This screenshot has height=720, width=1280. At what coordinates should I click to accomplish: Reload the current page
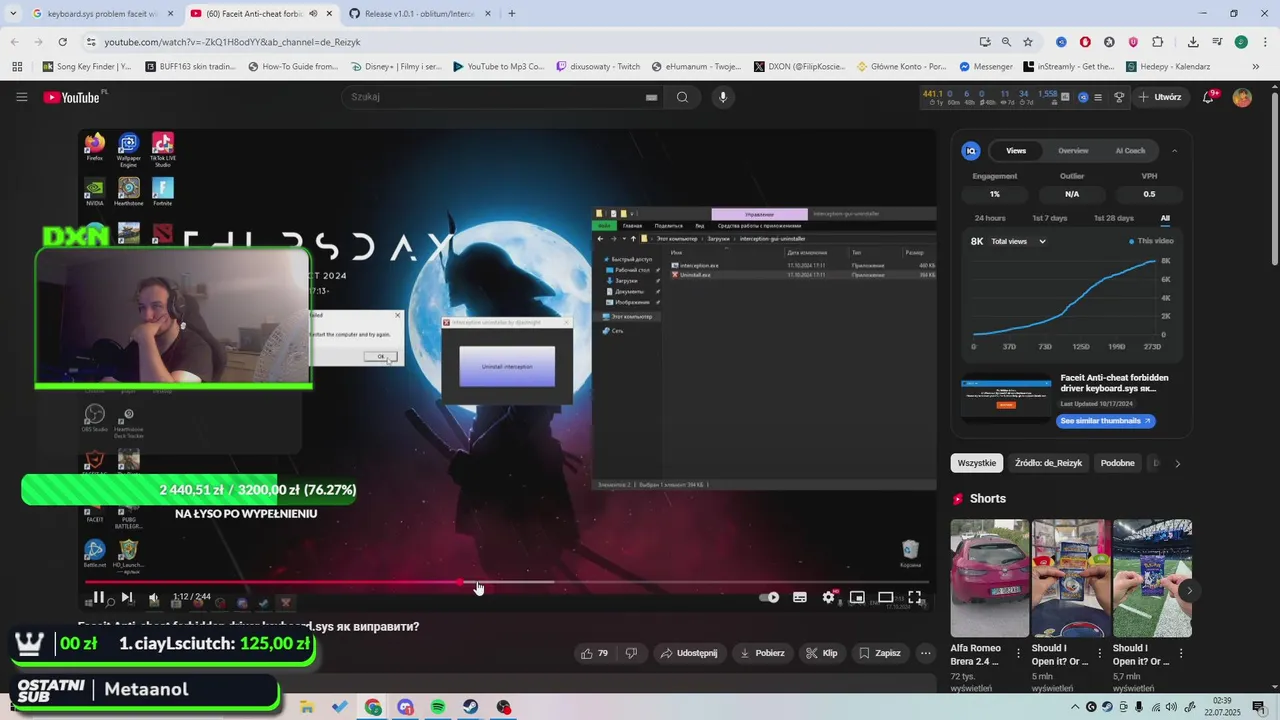62,42
